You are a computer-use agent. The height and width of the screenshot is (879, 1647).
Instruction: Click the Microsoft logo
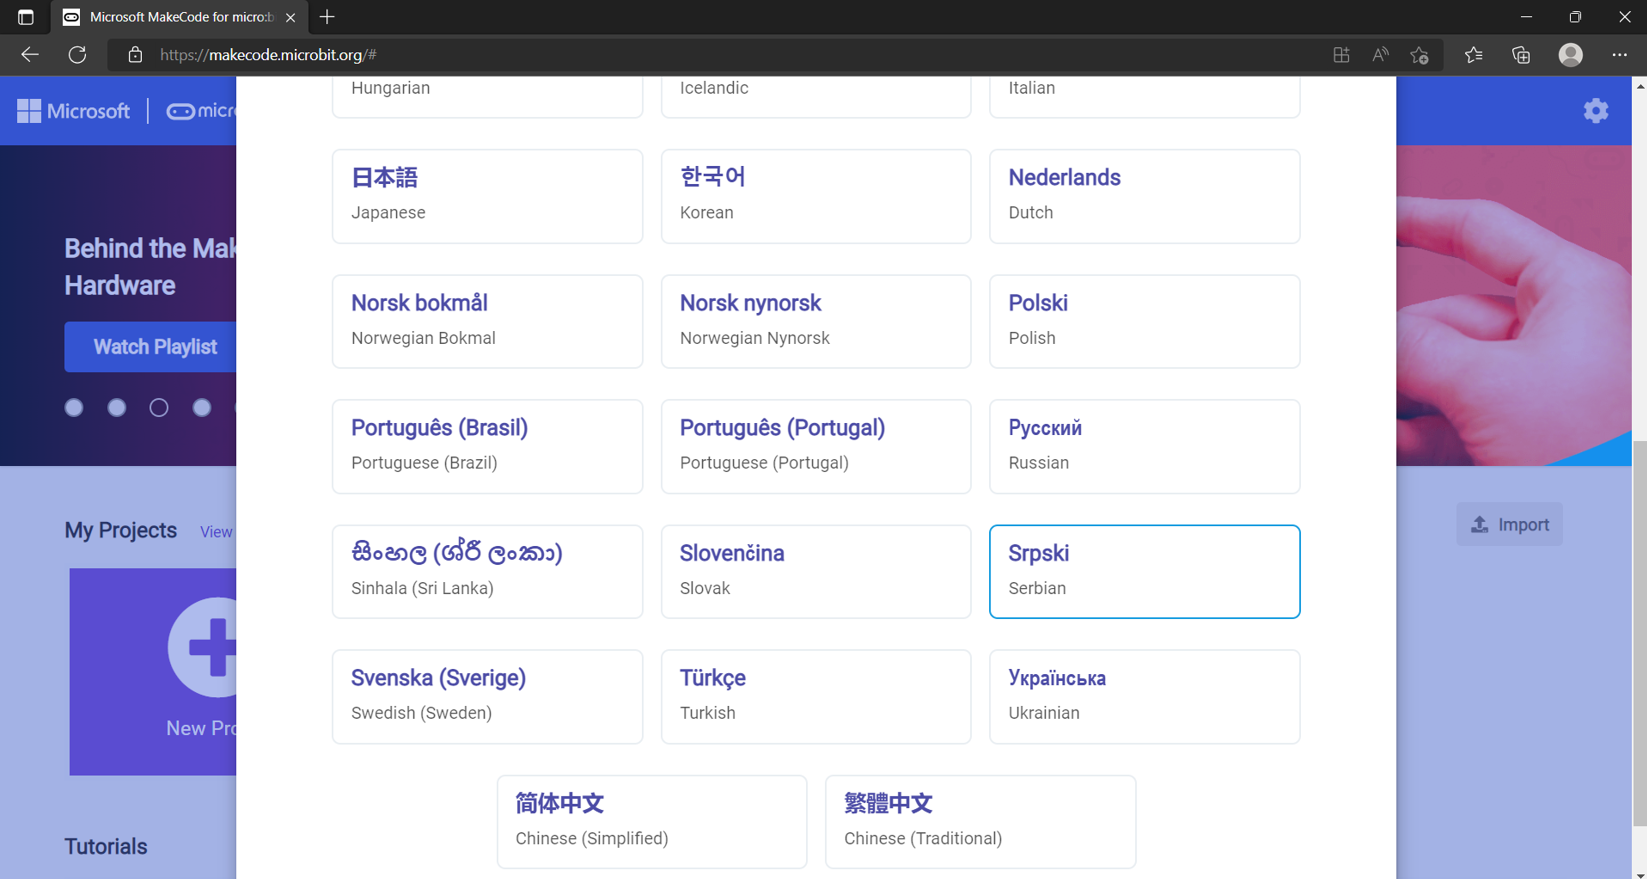click(x=73, y=111)
